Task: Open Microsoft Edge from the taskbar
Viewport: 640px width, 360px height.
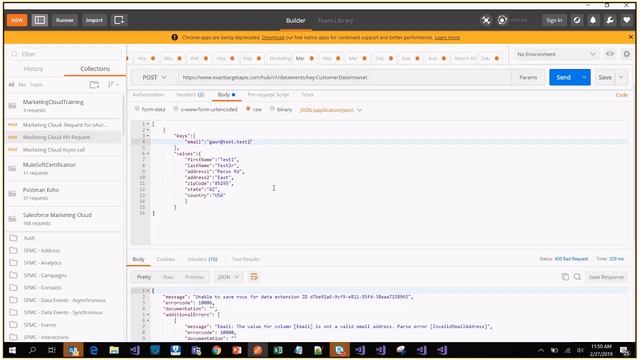Action: click(x=93, y=350)
